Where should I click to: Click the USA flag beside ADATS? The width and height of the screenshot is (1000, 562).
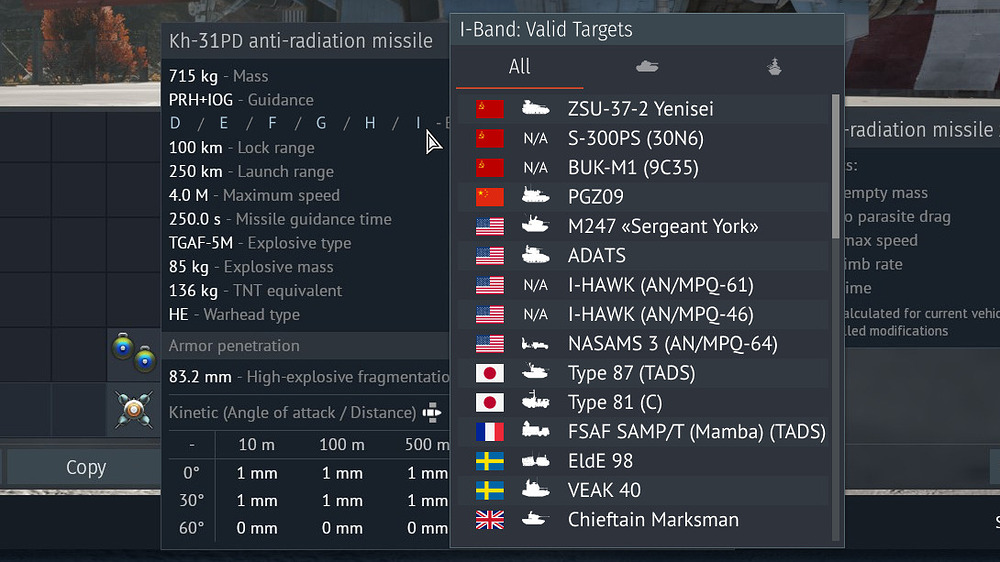click(x=490, y=256)
